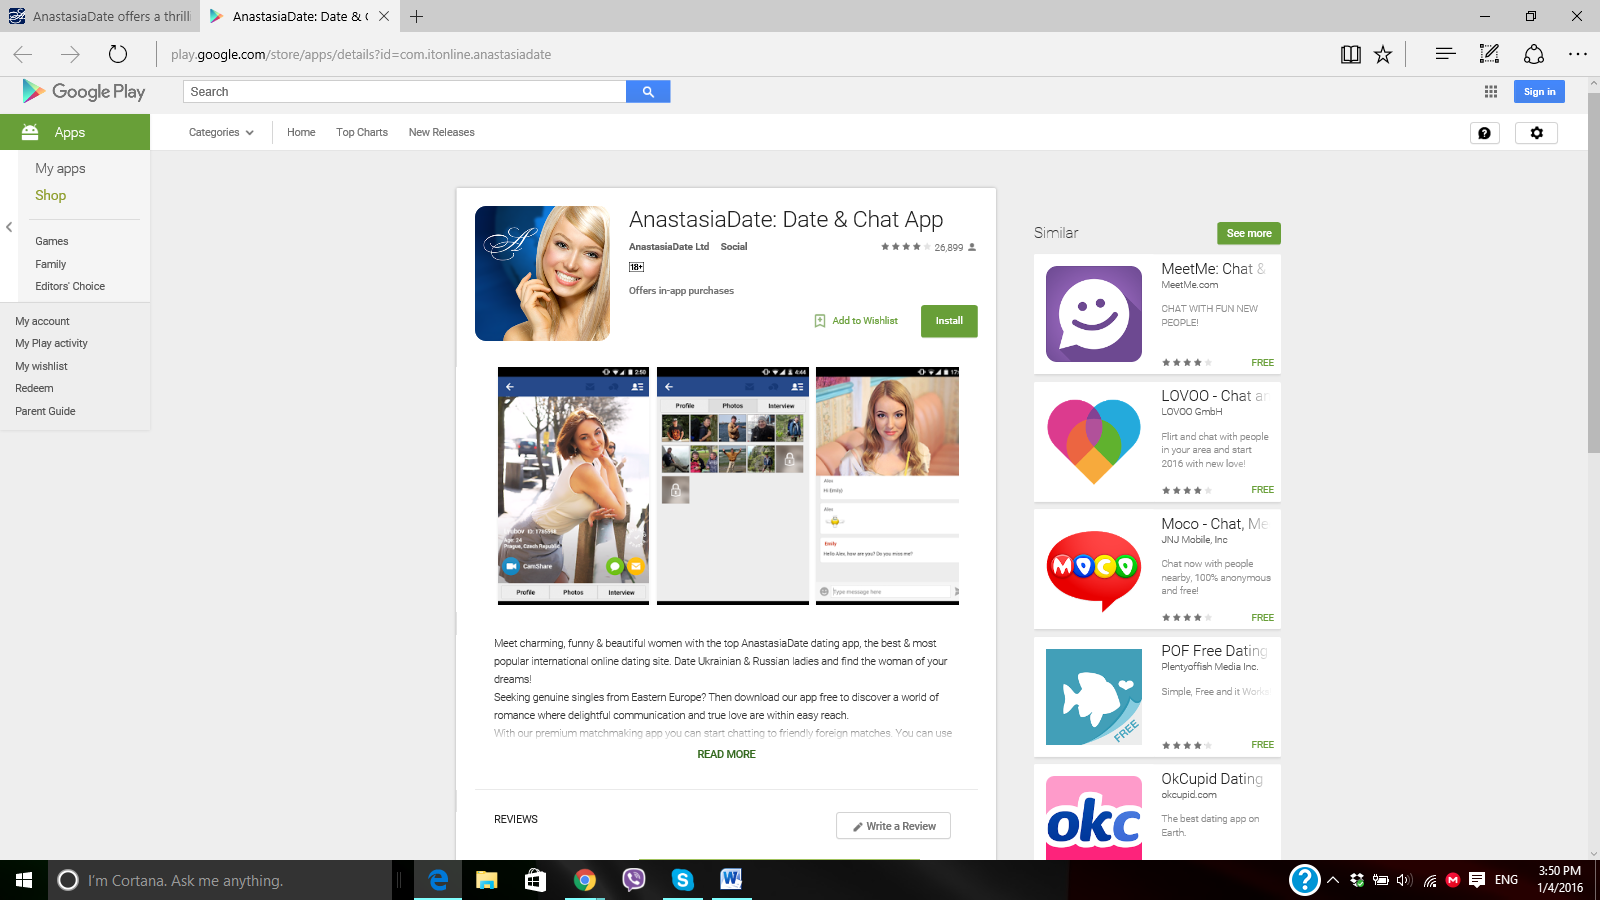Select Shop in the sidebar
The image size is (1600, 900).
(x=51, y=195)
